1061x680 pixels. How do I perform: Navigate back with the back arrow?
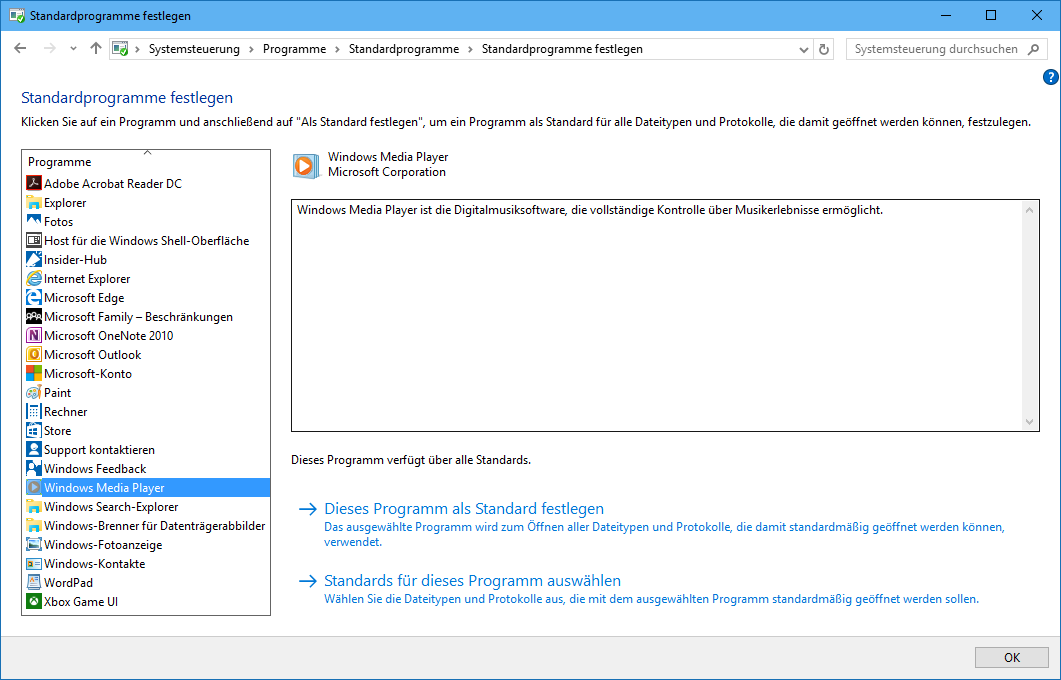click(x=20, y=49)
